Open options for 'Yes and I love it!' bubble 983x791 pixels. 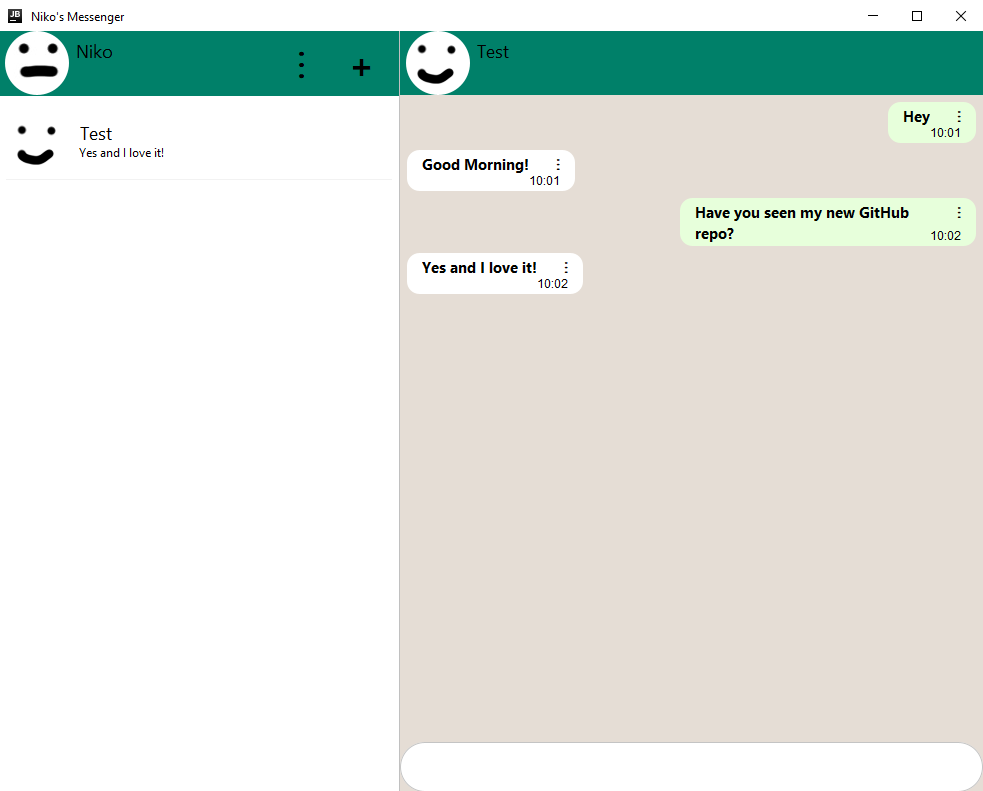565,268
